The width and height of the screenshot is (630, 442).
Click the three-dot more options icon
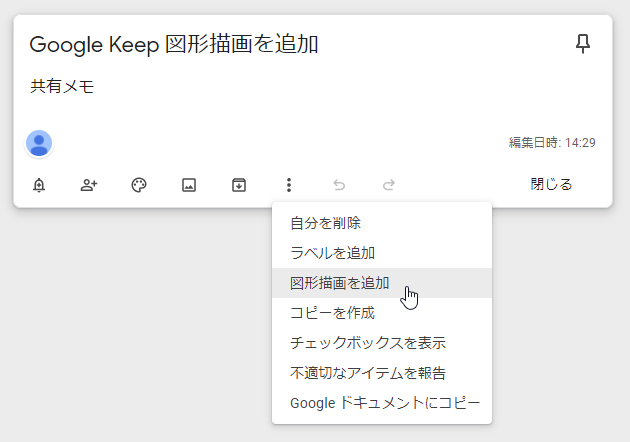pos(289,185)
